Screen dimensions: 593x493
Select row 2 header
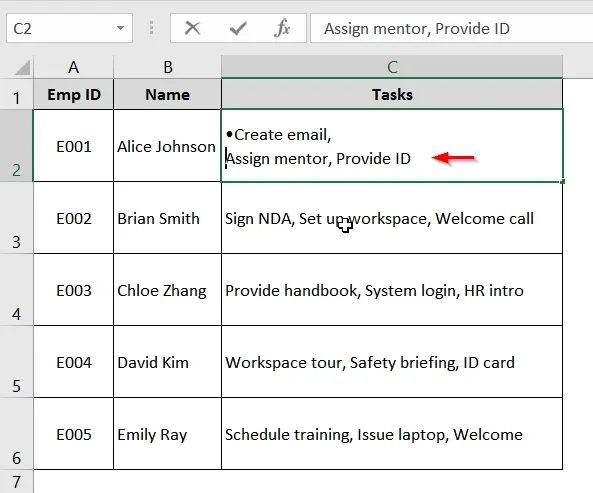tap(16, 146)
